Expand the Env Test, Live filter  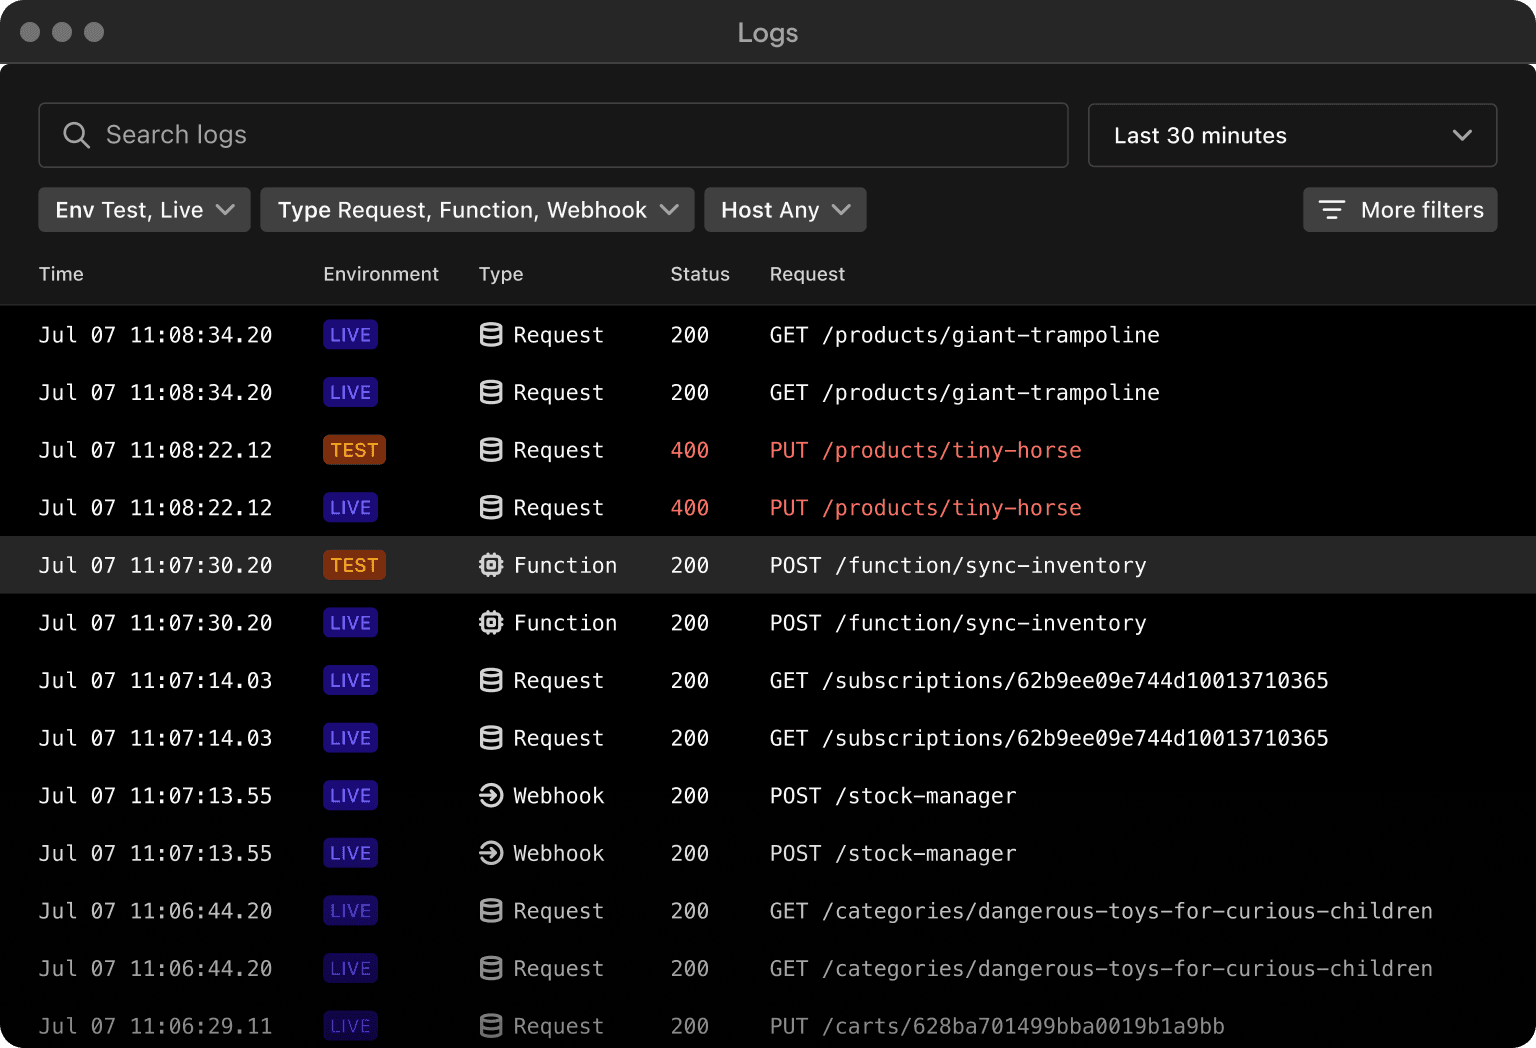[144, 210]
